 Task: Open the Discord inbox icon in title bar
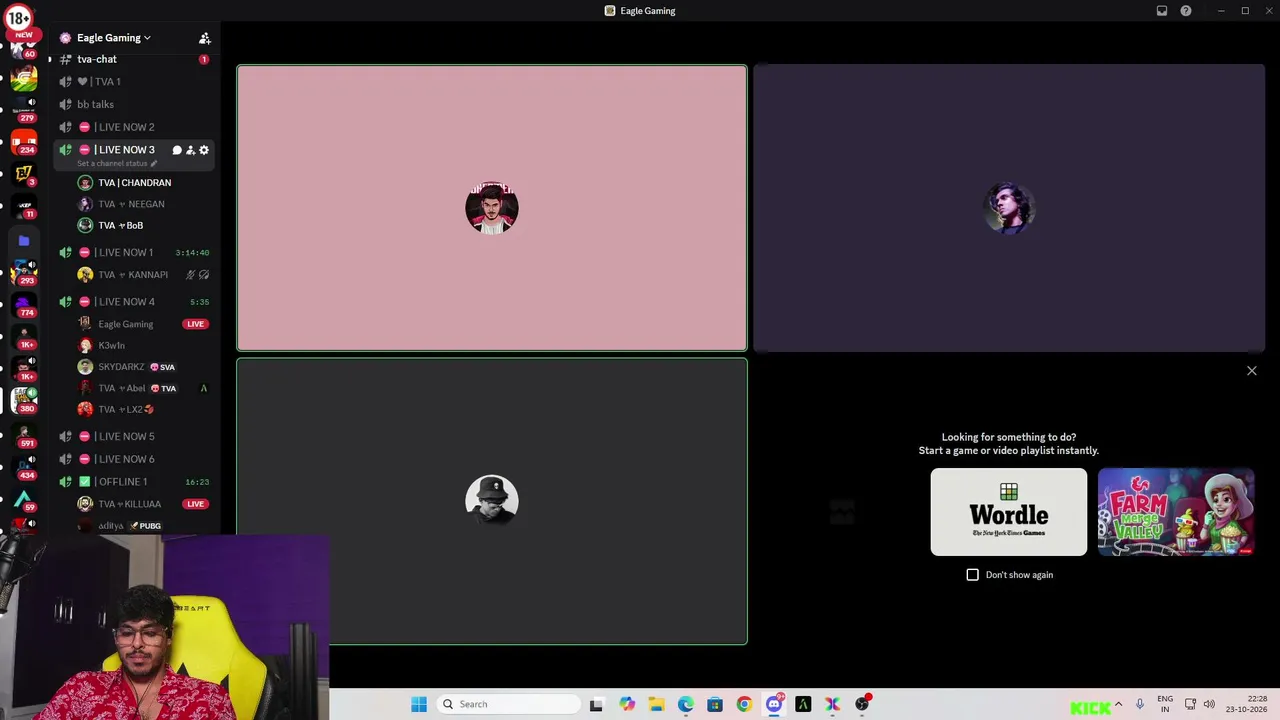click(x=1162, y=11)
